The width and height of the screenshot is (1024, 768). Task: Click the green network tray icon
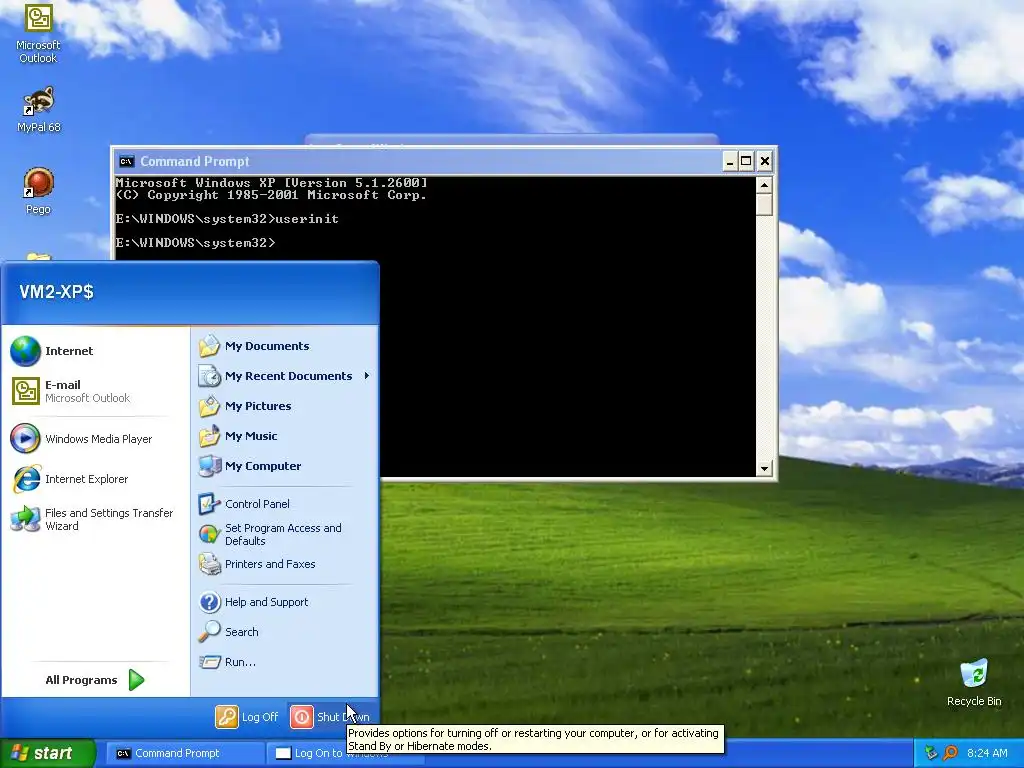[x=931, y=753]
